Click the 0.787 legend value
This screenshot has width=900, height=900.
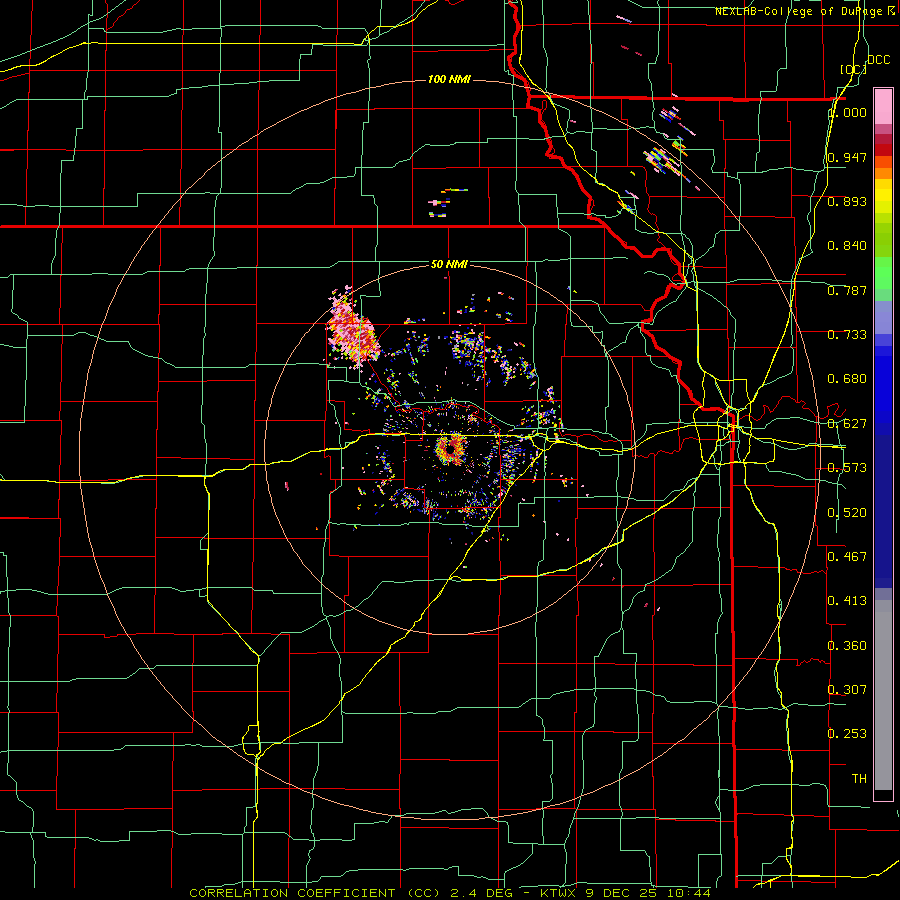(847, 290)
